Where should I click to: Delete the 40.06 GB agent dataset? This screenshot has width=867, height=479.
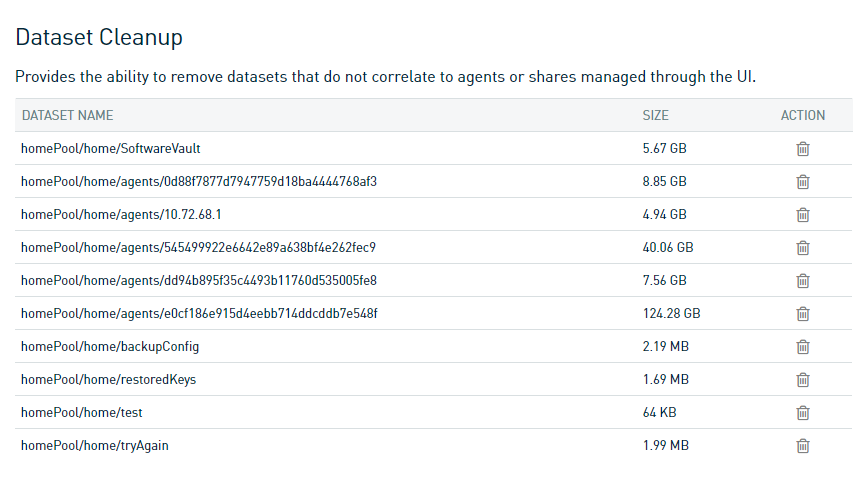(802, 248)
